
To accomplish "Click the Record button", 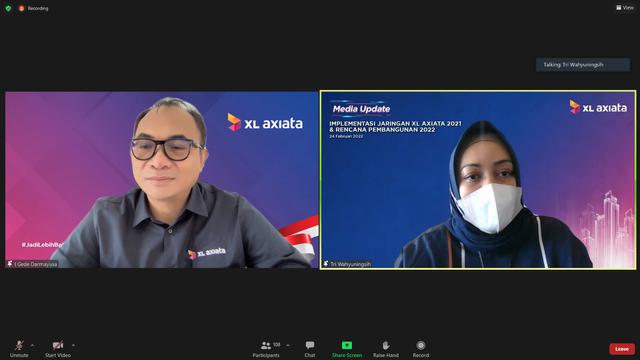I will coord(421,349).
